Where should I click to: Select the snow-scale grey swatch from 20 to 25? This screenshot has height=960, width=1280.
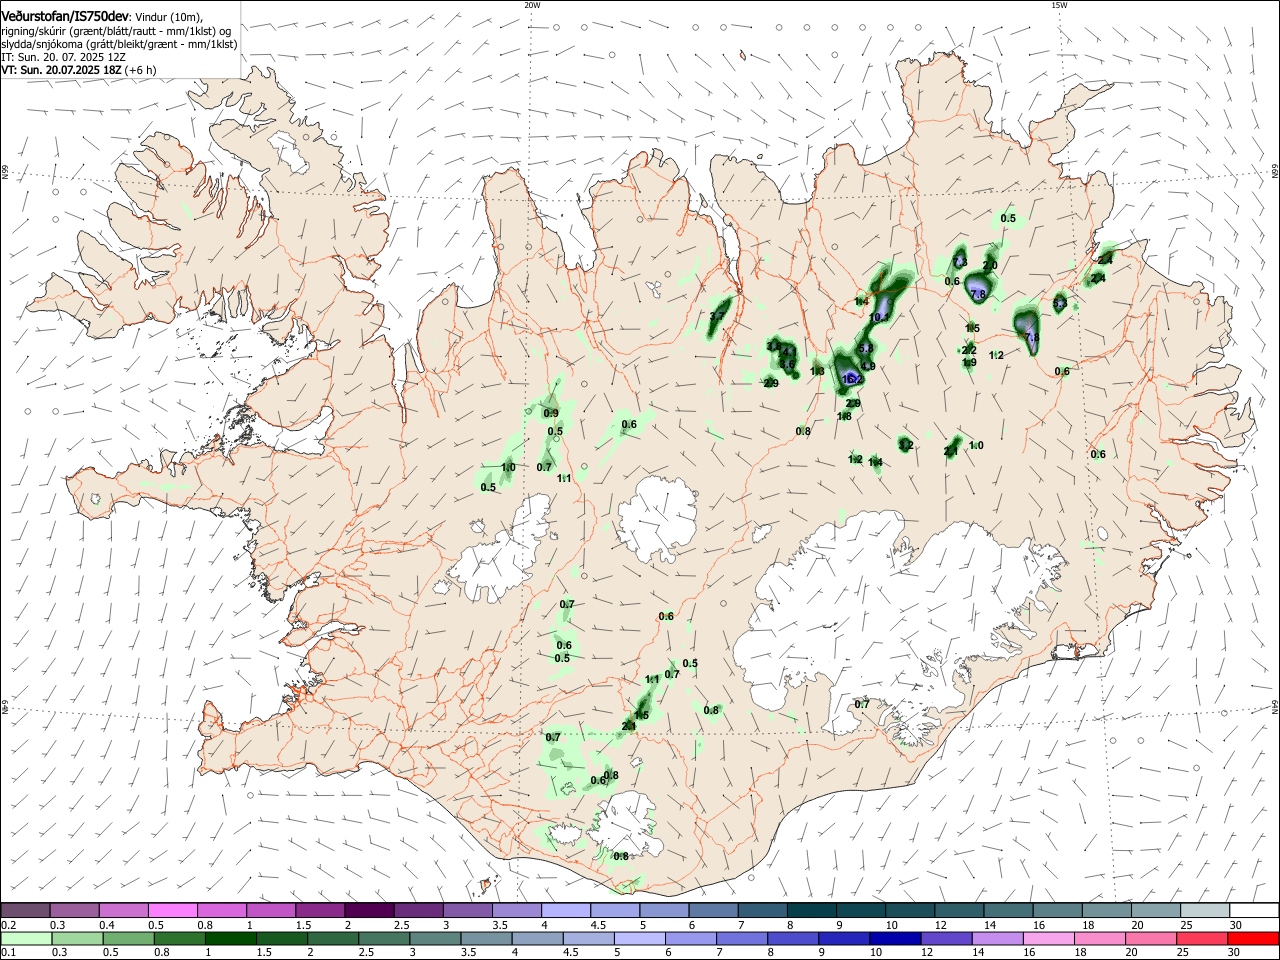tap(1155, 910)
